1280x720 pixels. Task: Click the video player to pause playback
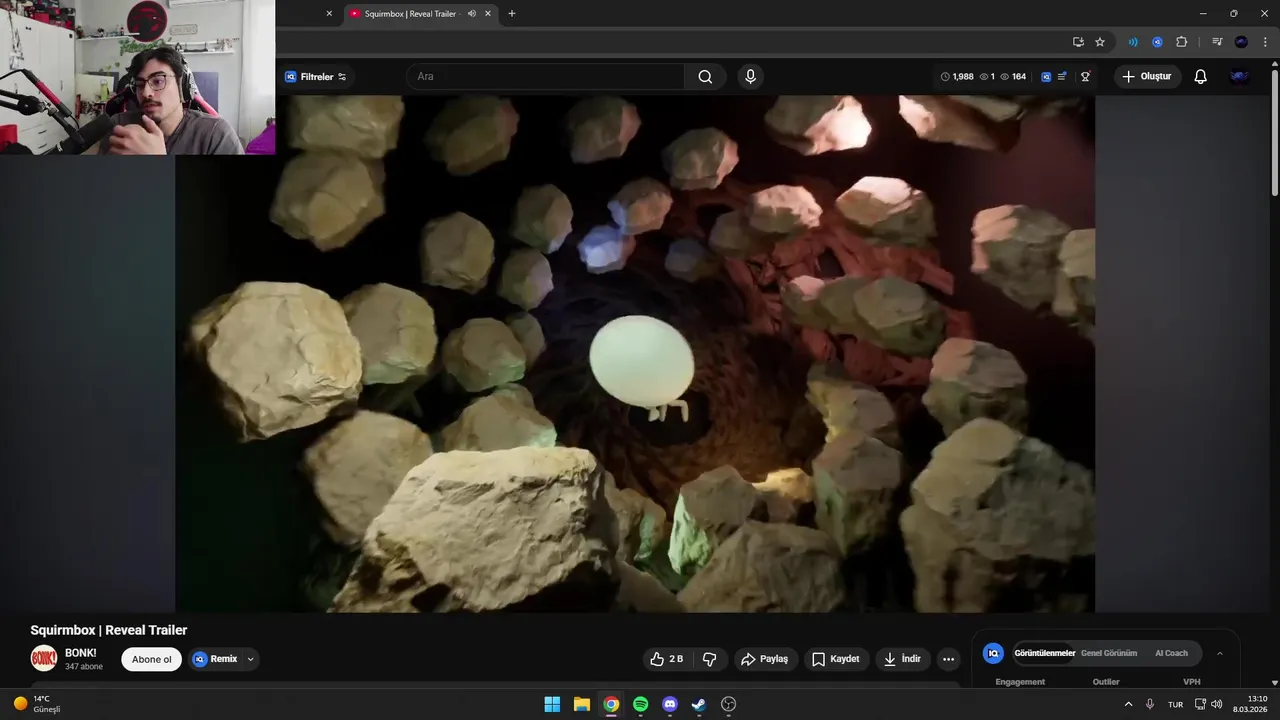(635, 354)
